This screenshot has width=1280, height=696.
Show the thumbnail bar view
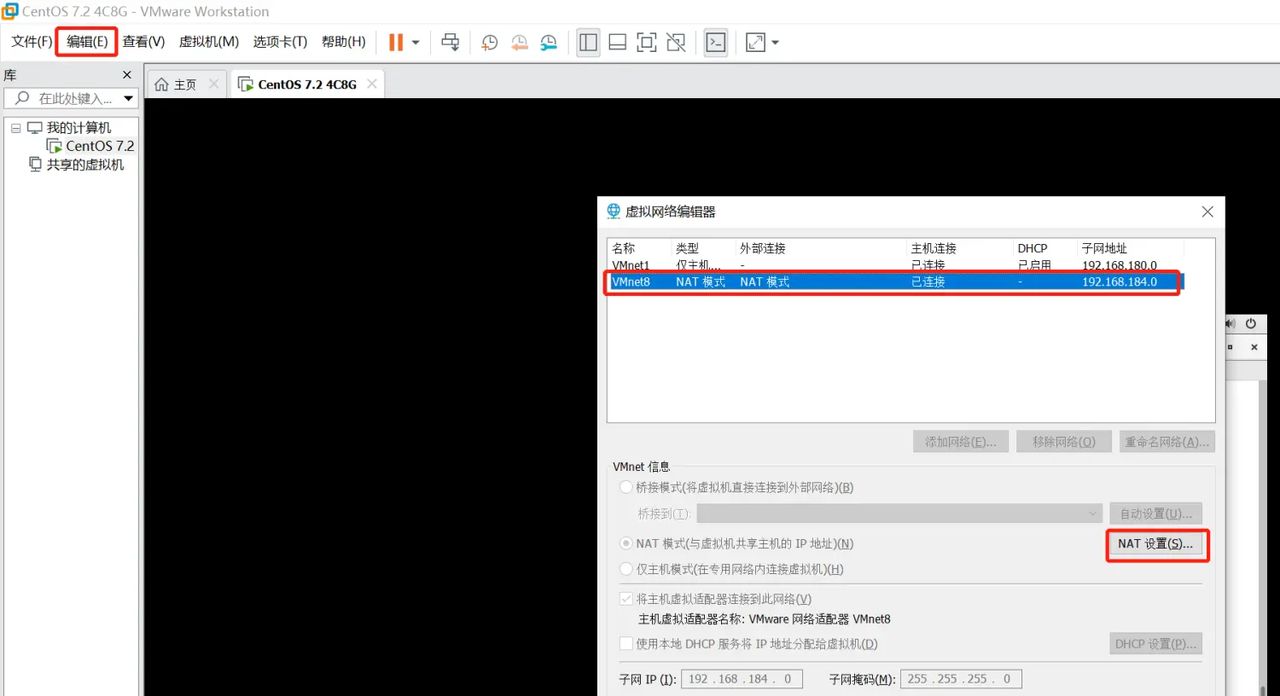[x=617, y=42]
